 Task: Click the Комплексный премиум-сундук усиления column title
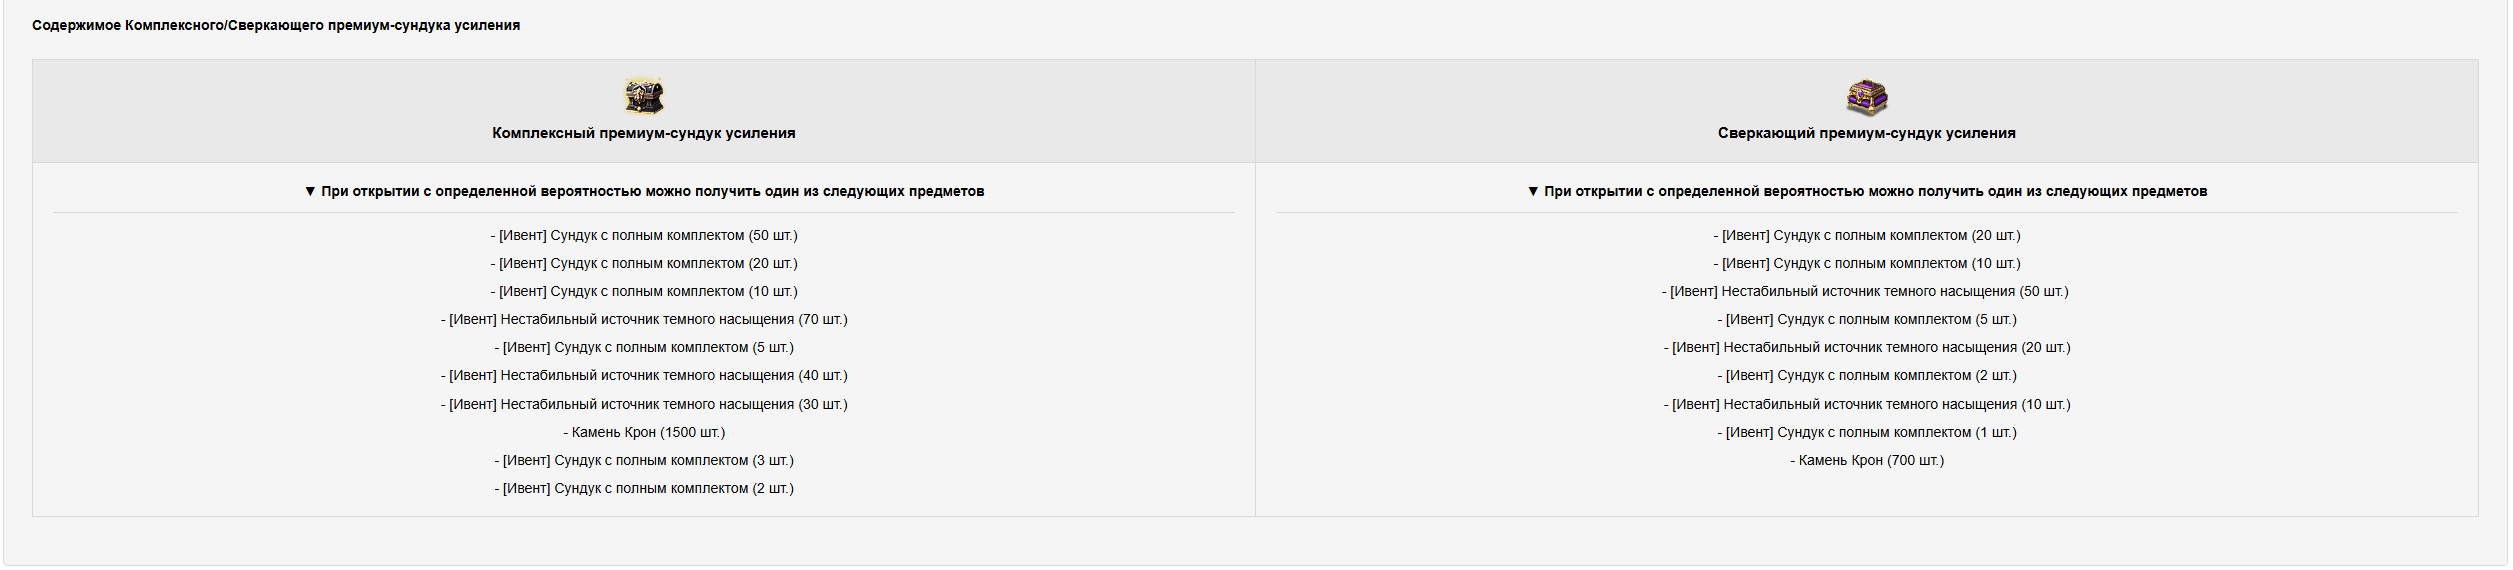pyautogui.click(x=644, y=133)
